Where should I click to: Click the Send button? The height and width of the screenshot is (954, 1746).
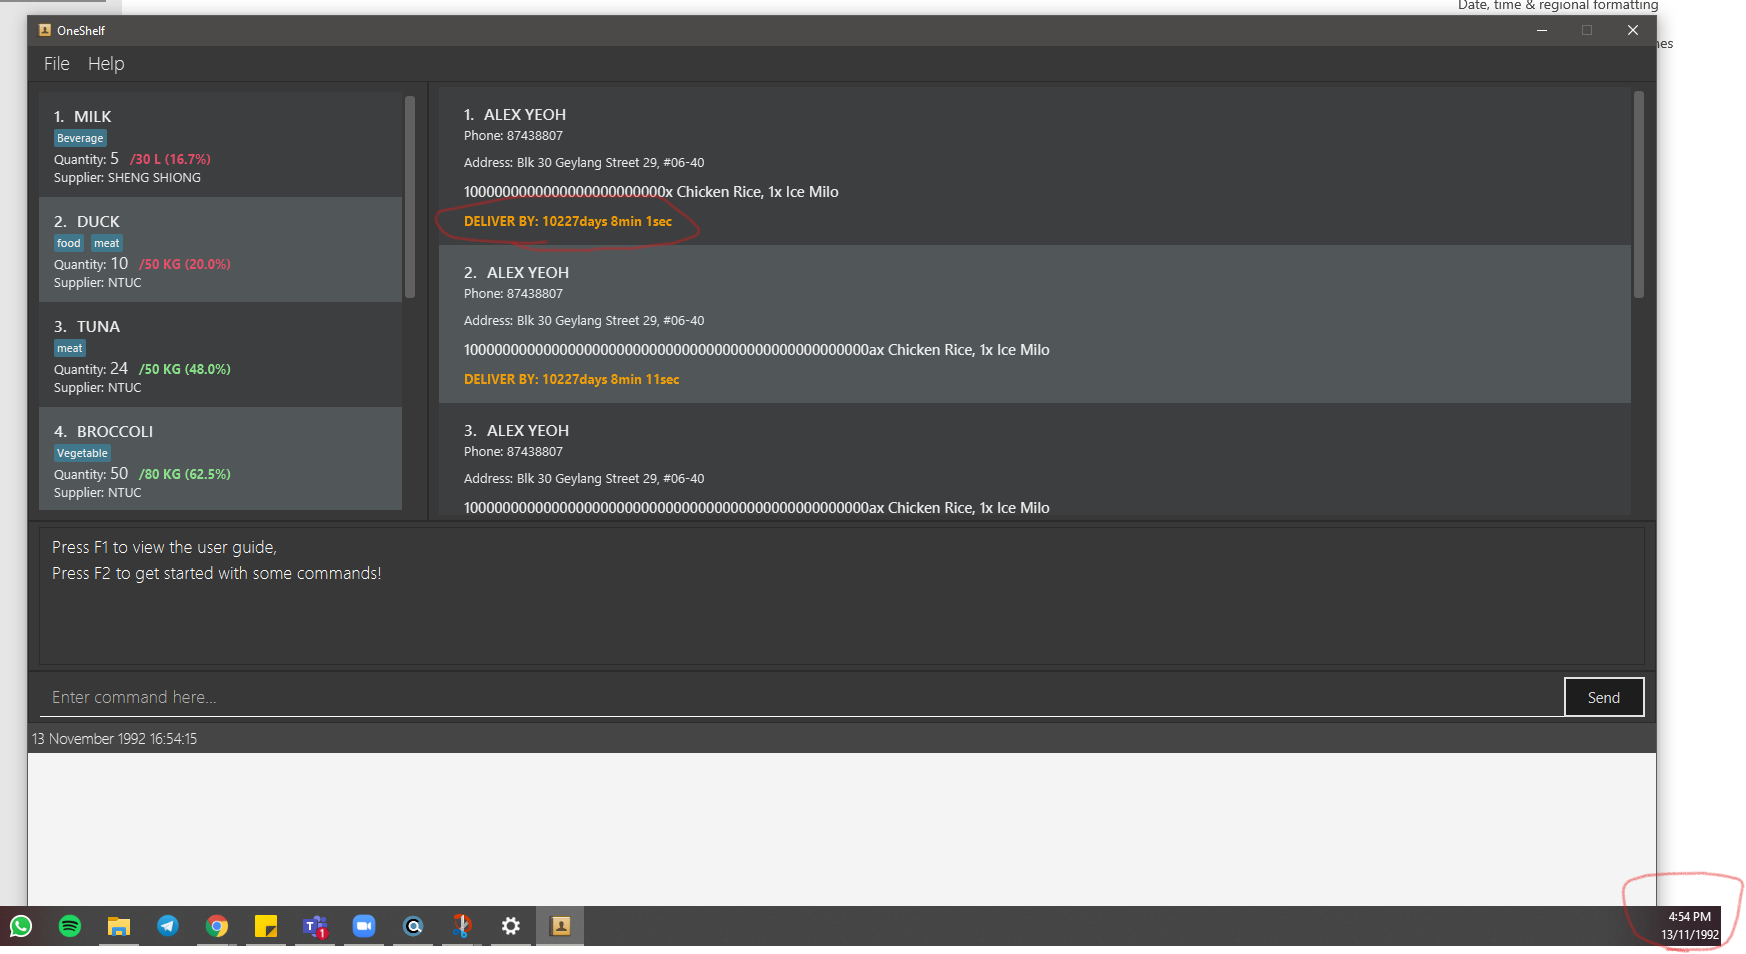coord(1604,697)
